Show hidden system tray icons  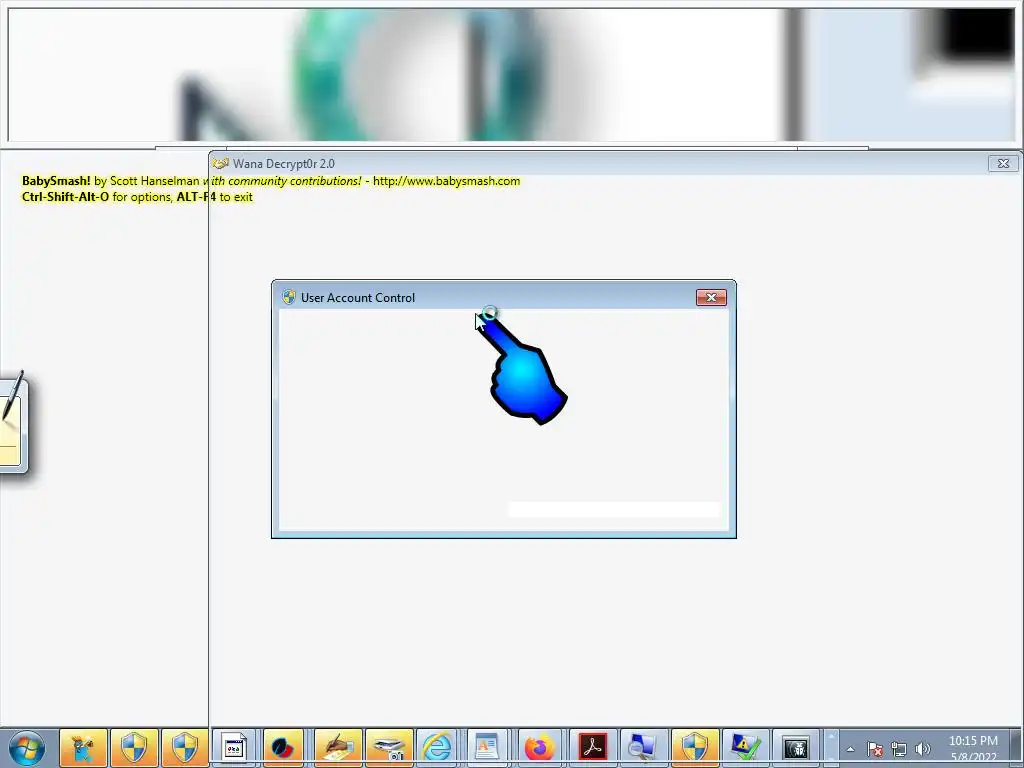(850, 749)
